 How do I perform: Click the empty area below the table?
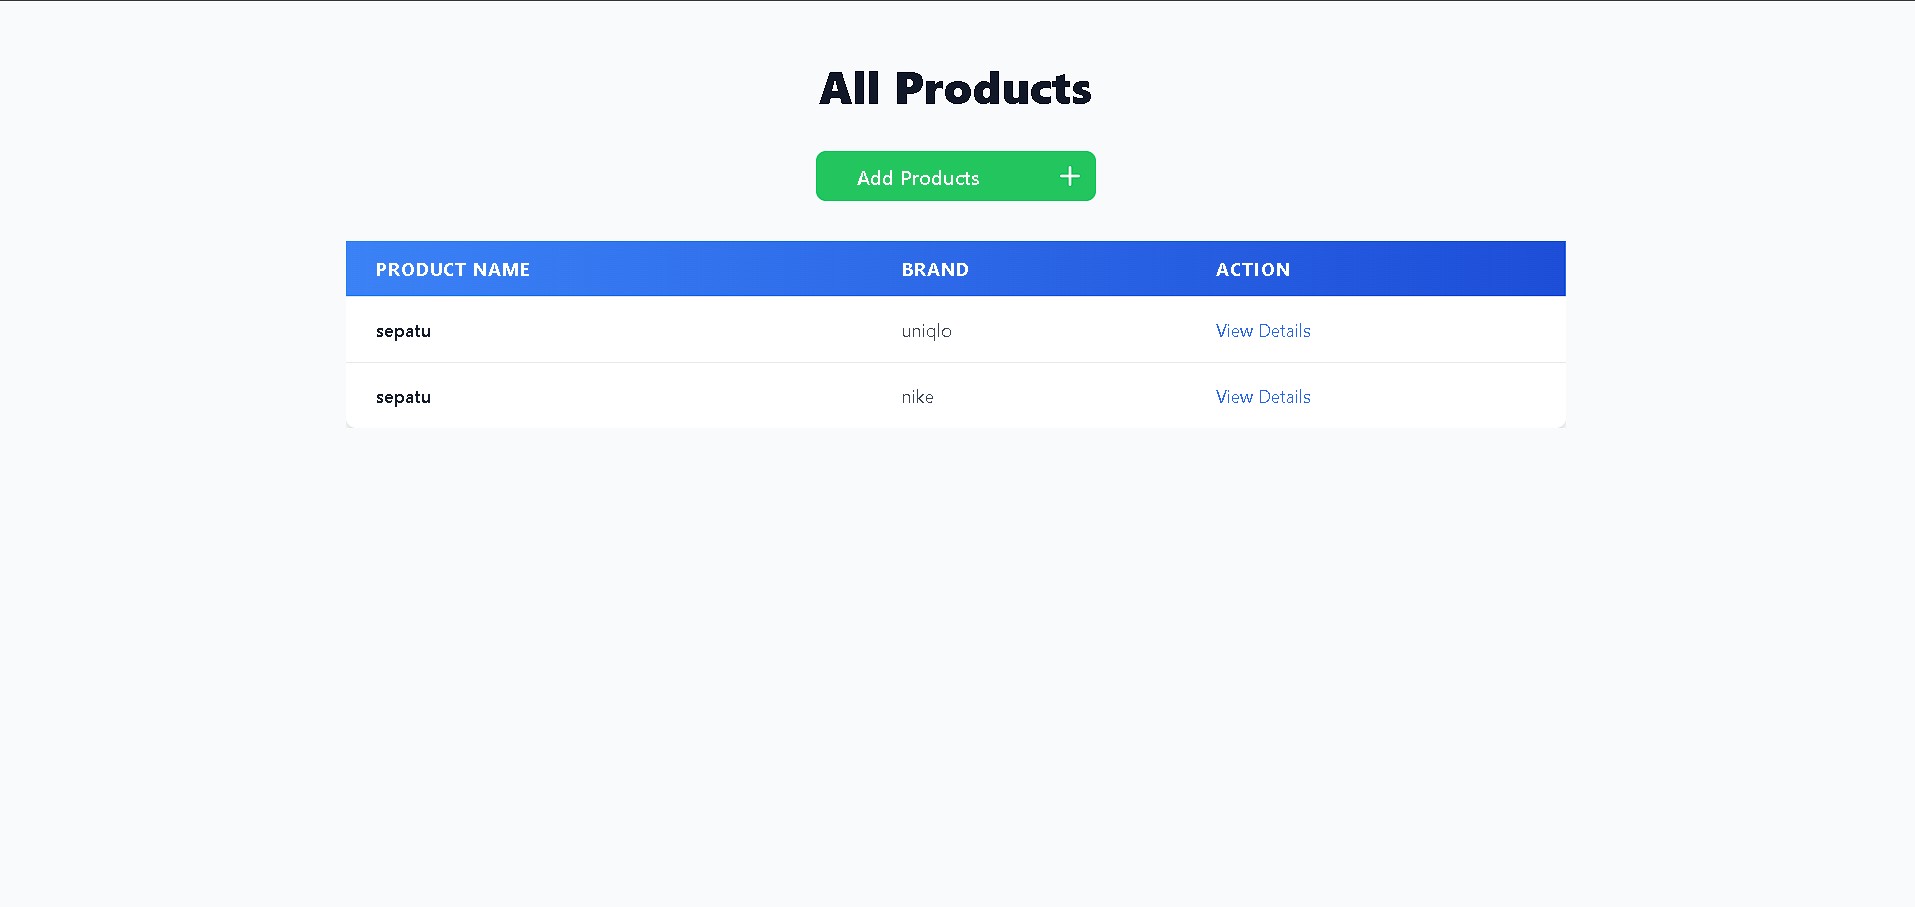pyautogui.click(x=955, y=620)
